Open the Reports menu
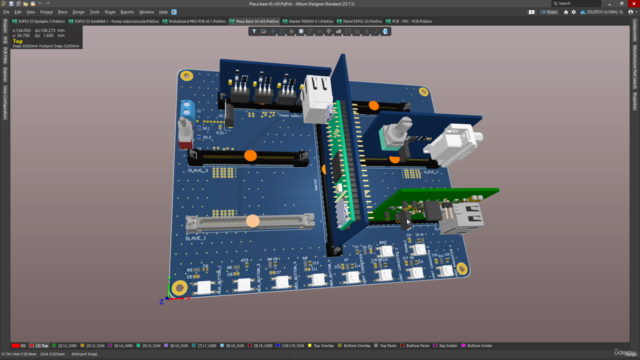 127,12
